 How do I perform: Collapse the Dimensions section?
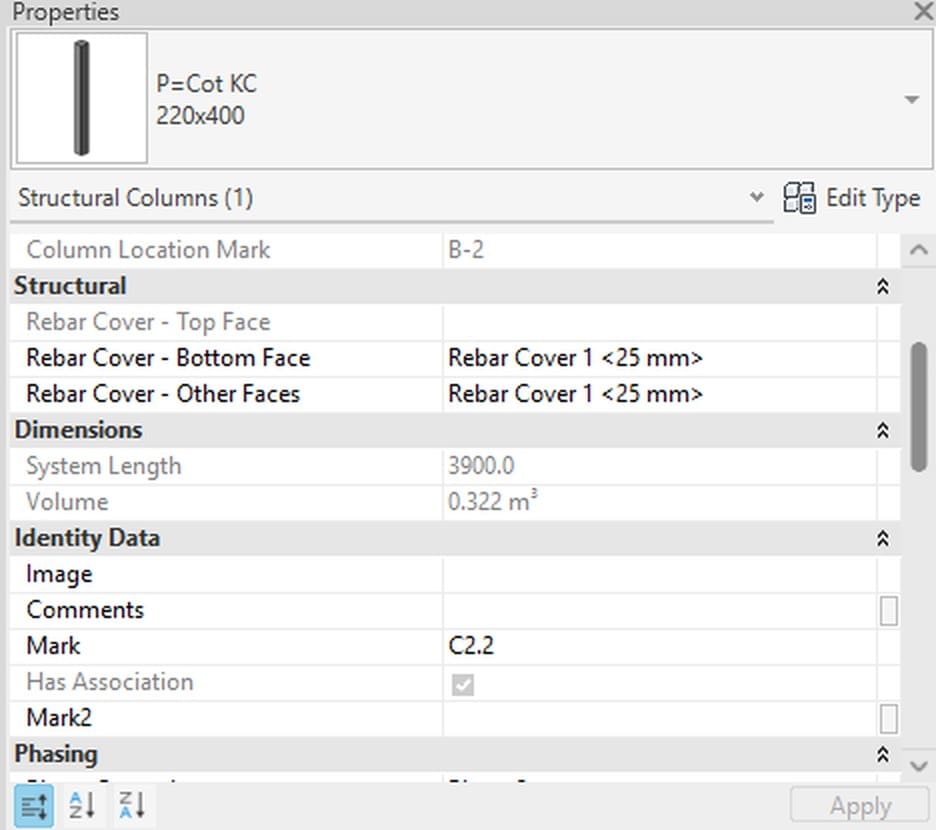point(883,431)
